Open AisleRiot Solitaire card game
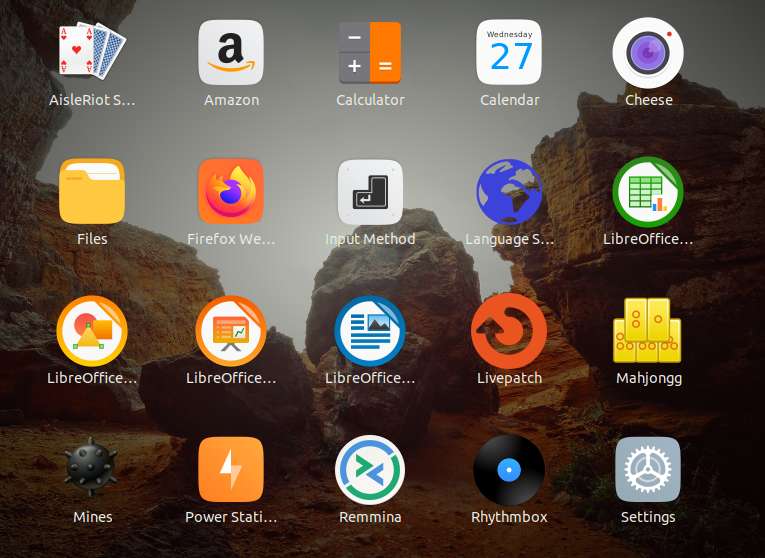The image size is (765, 558). pos(92,51)
